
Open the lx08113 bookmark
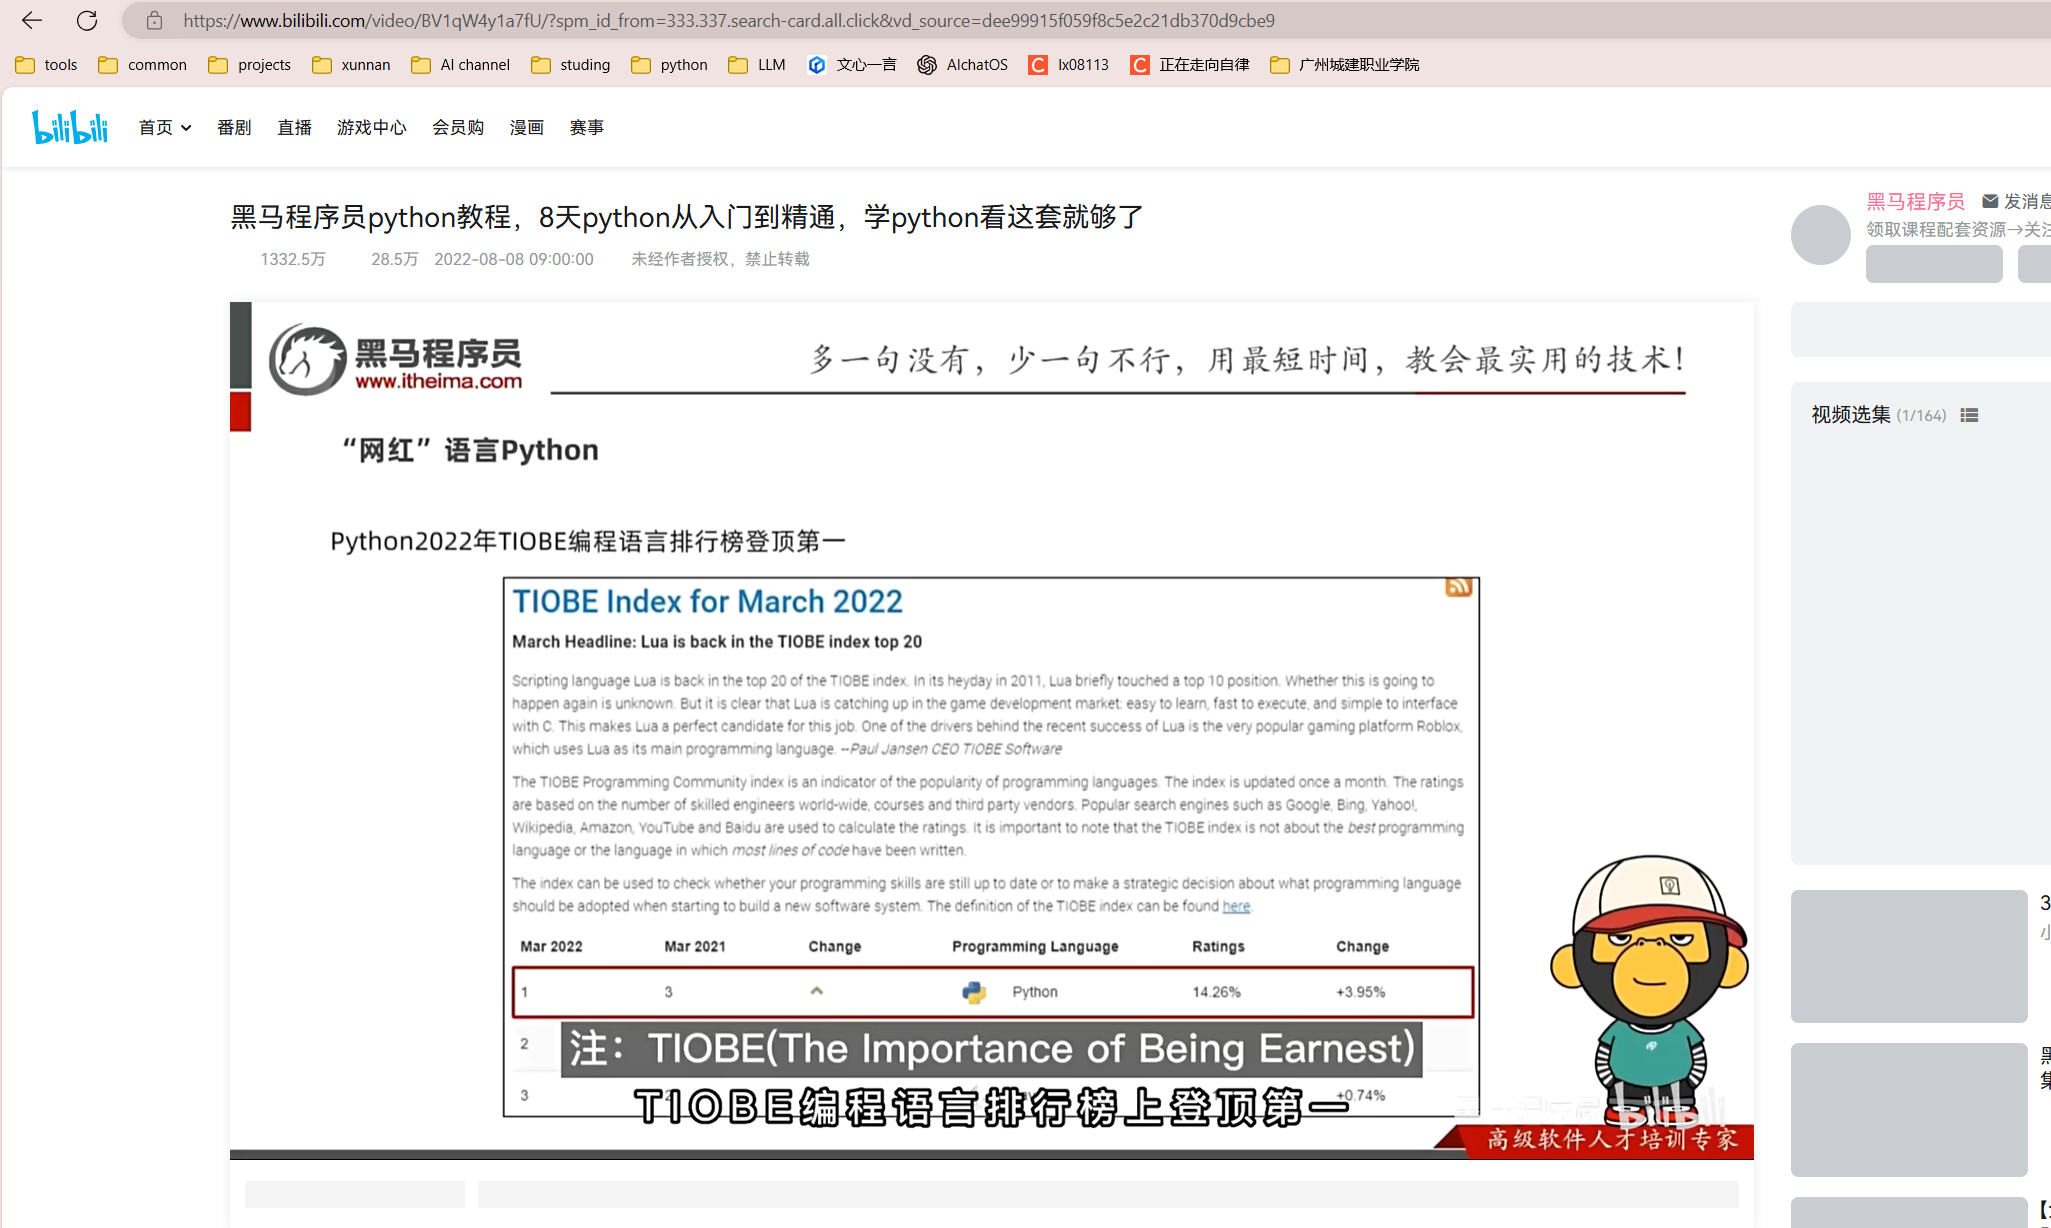tap(1069, 65)
